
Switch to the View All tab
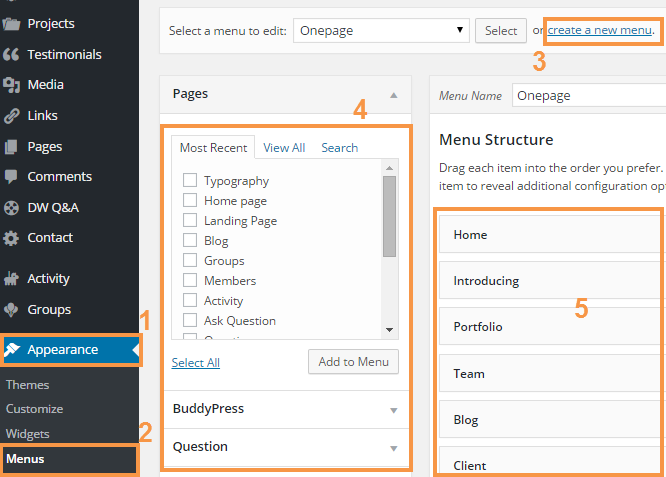click(x=284, y=148)
